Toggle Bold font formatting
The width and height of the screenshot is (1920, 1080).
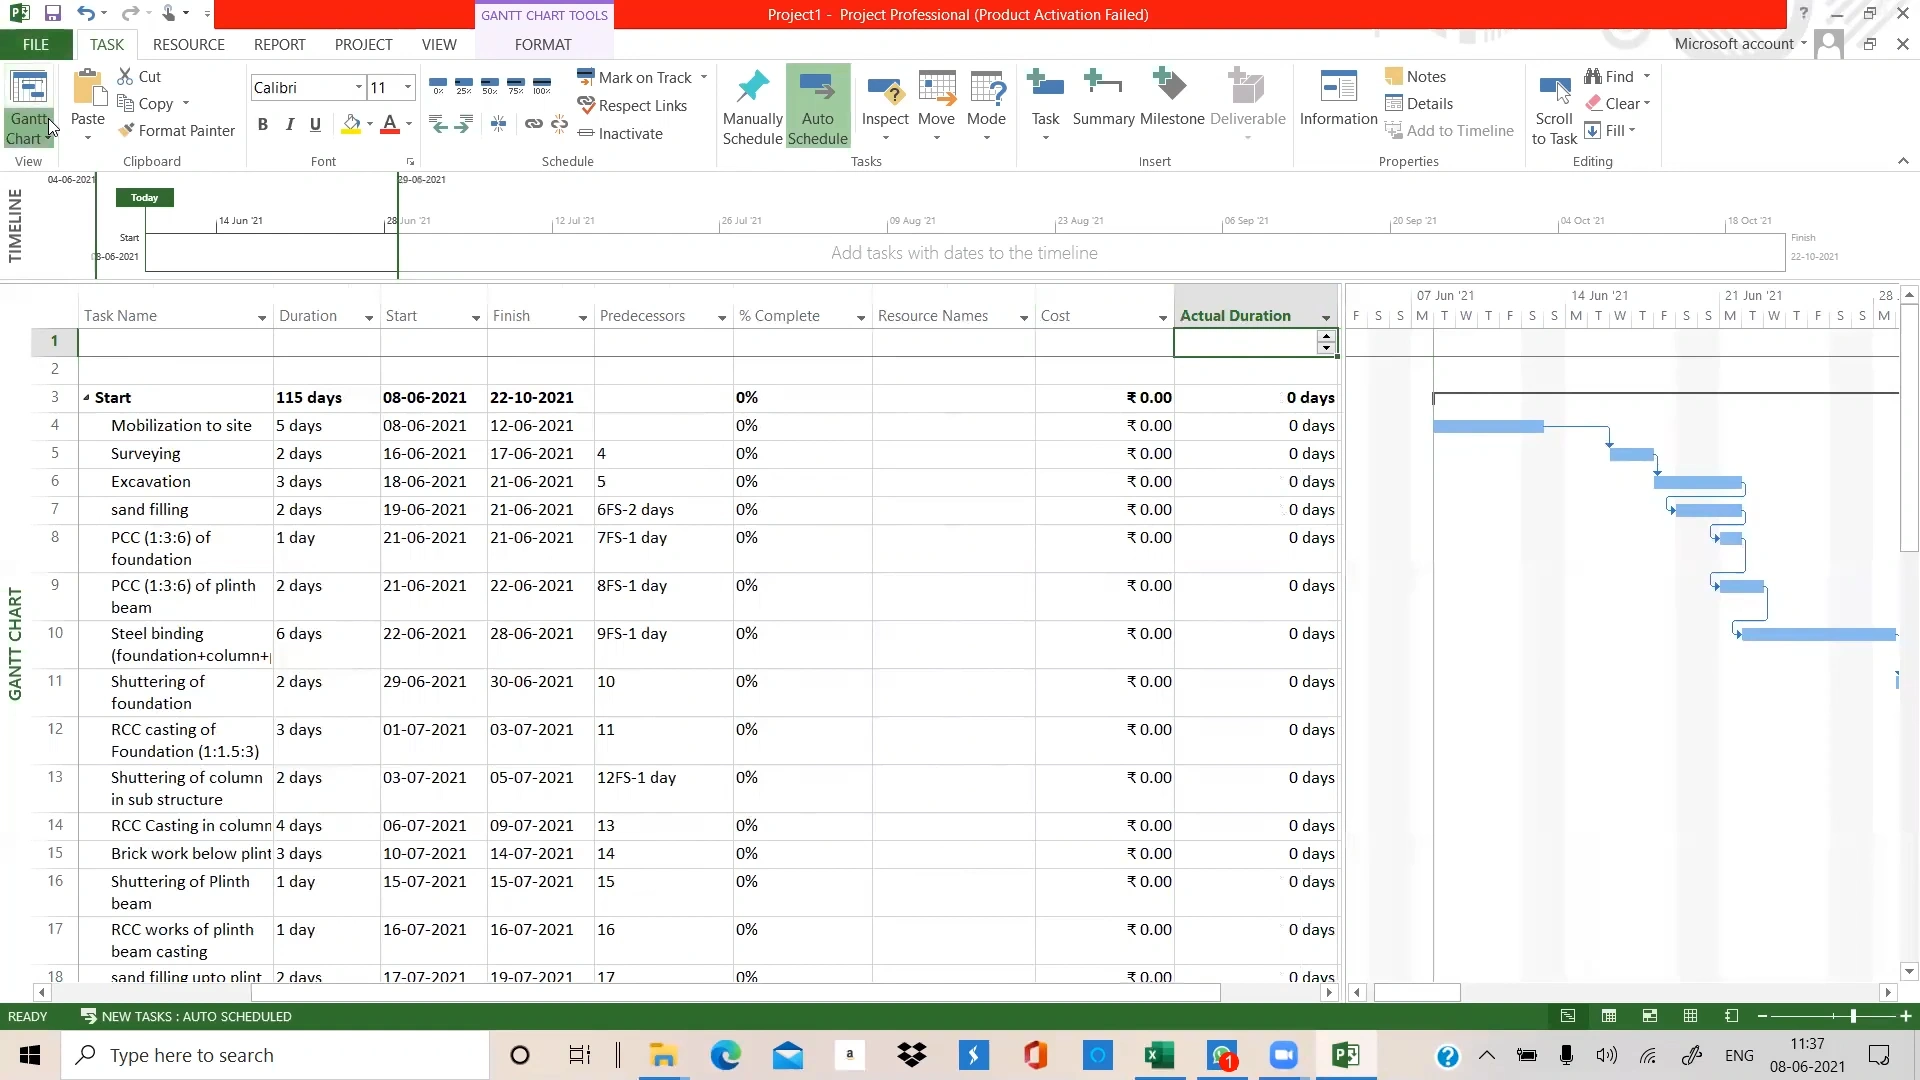click(263, 124)
